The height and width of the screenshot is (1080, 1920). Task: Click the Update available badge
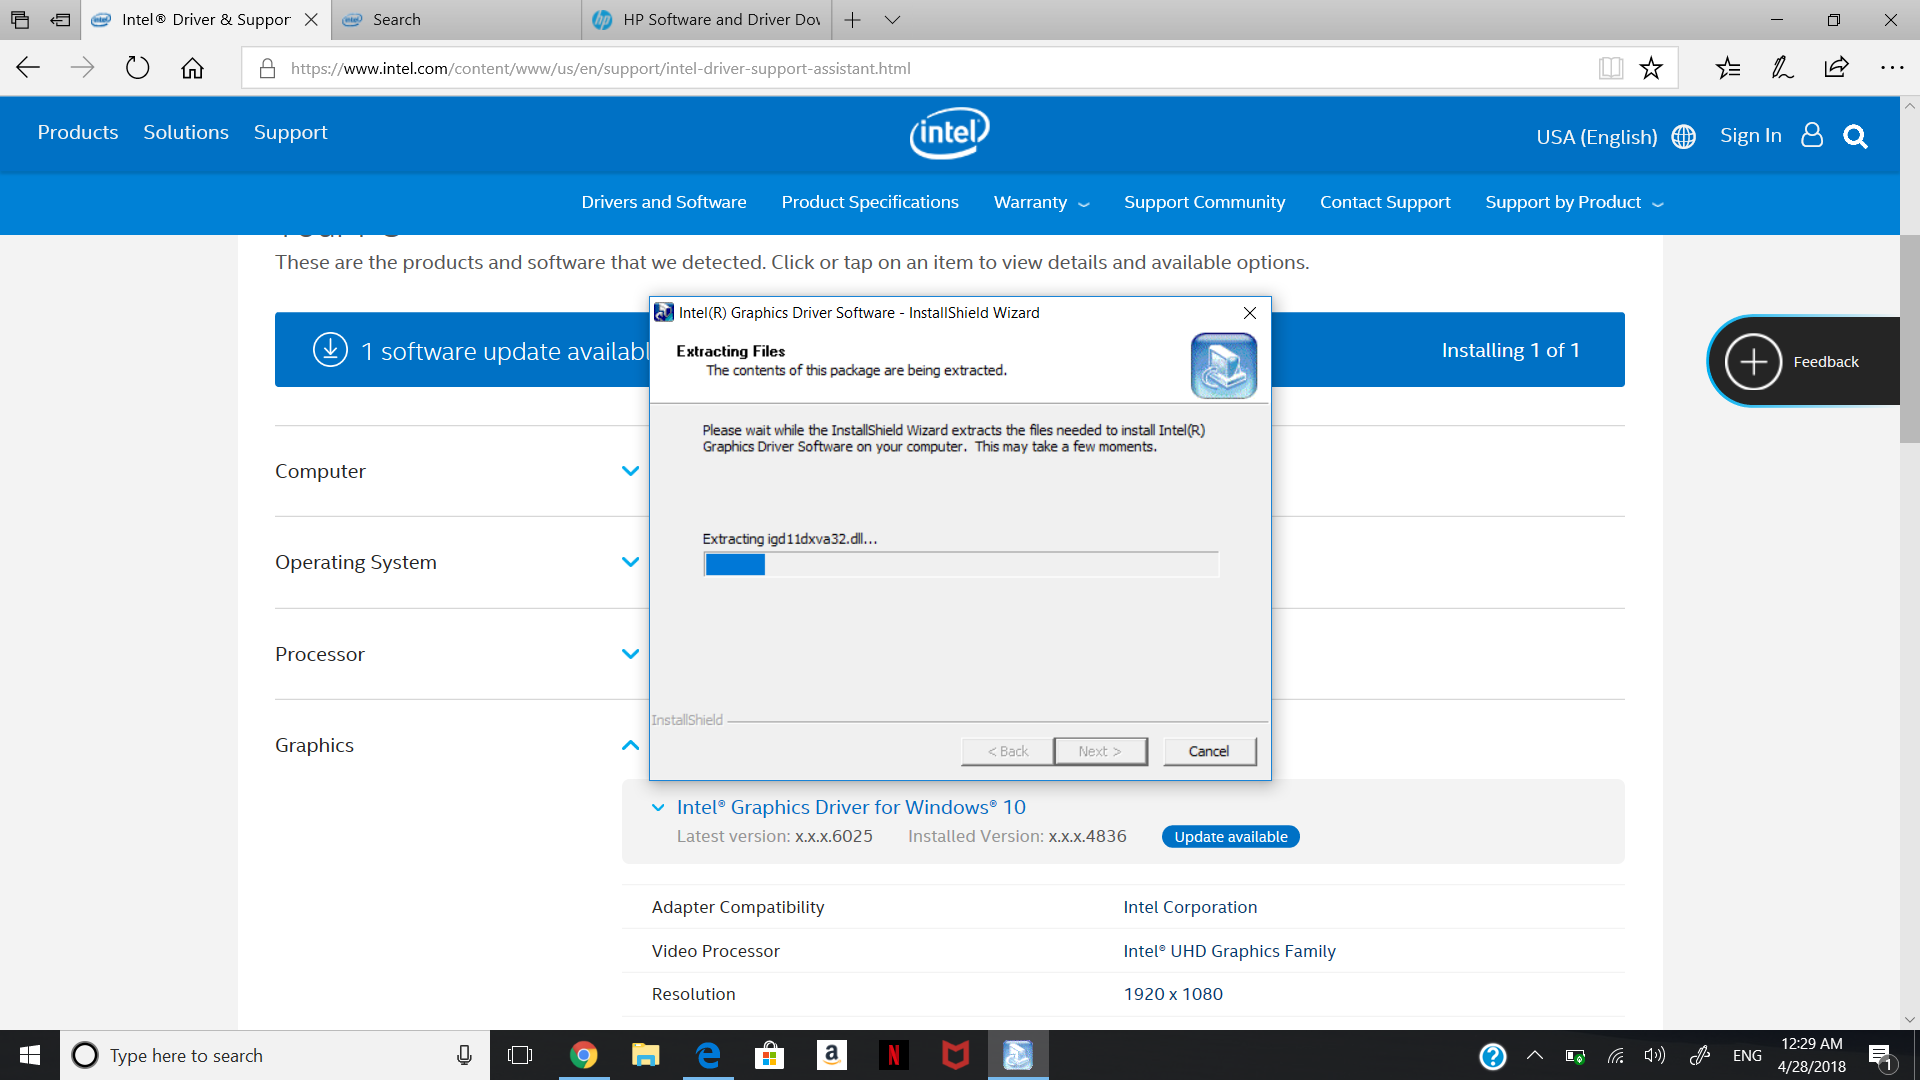[1230, 837]
